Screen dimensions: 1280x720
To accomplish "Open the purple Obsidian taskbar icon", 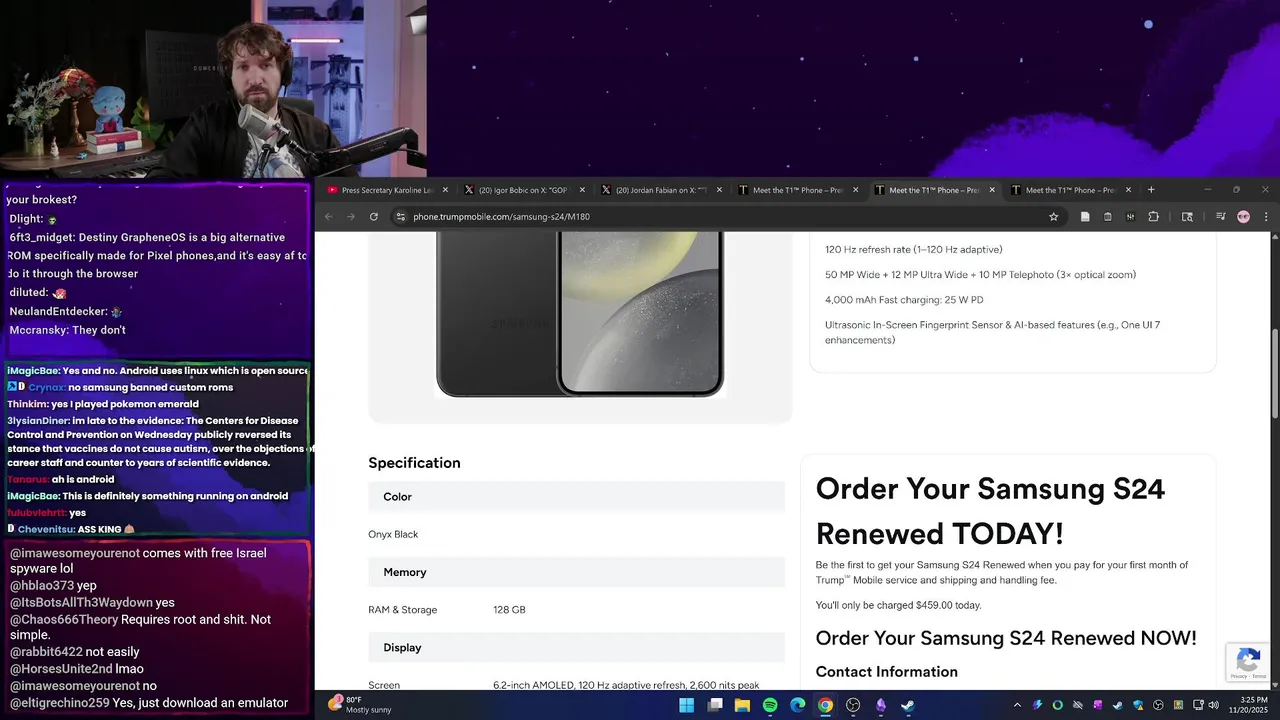I will pos(881,705).
